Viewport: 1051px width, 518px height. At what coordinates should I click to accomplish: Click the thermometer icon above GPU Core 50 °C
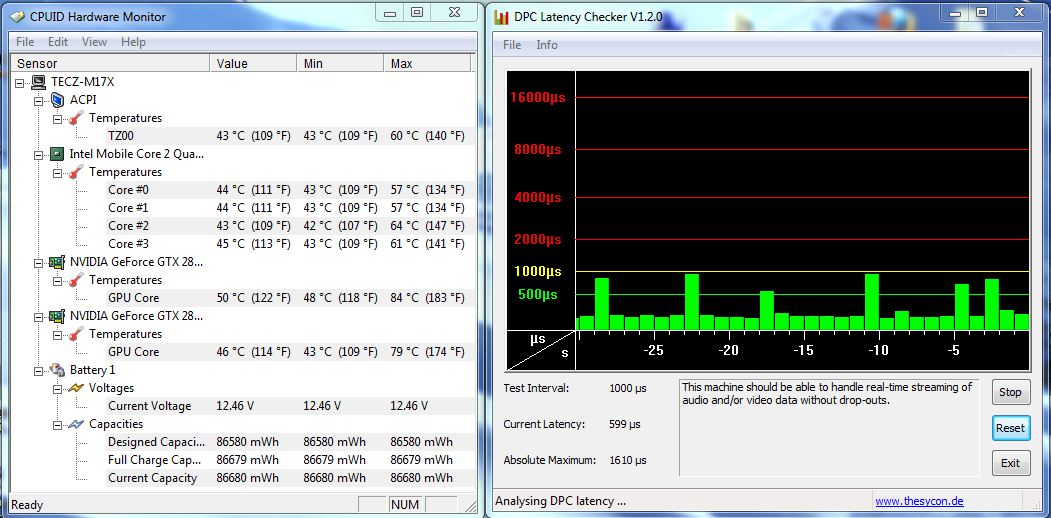[76, 280]
